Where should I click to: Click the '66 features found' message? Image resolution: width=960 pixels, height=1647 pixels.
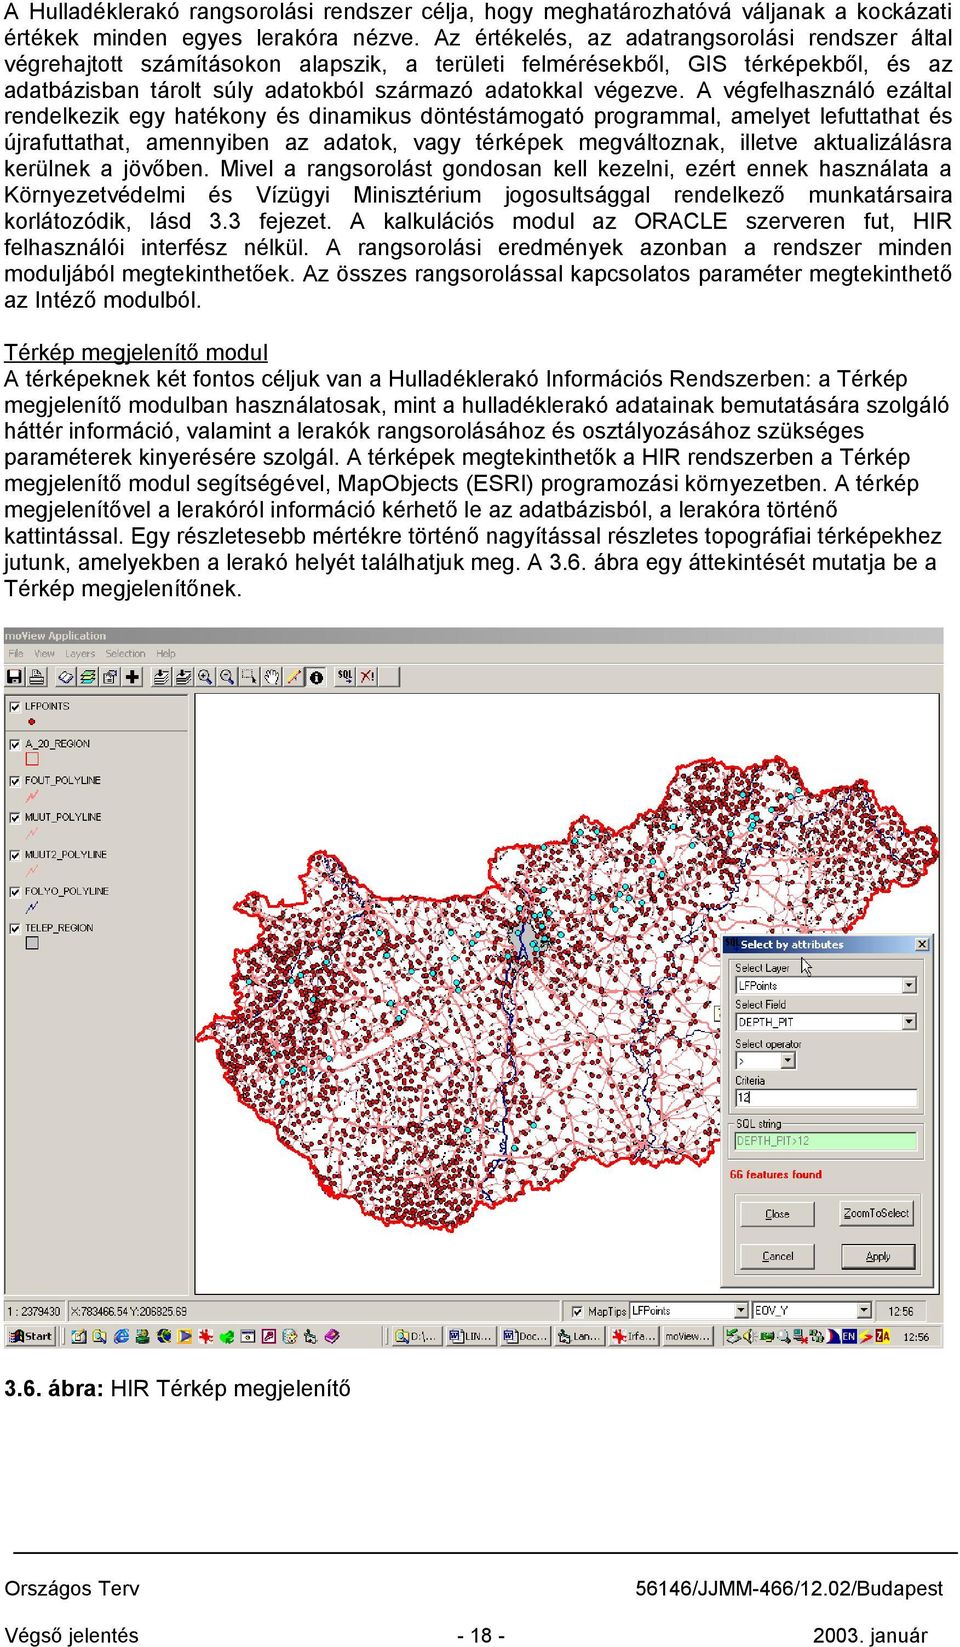[776, 1175]
